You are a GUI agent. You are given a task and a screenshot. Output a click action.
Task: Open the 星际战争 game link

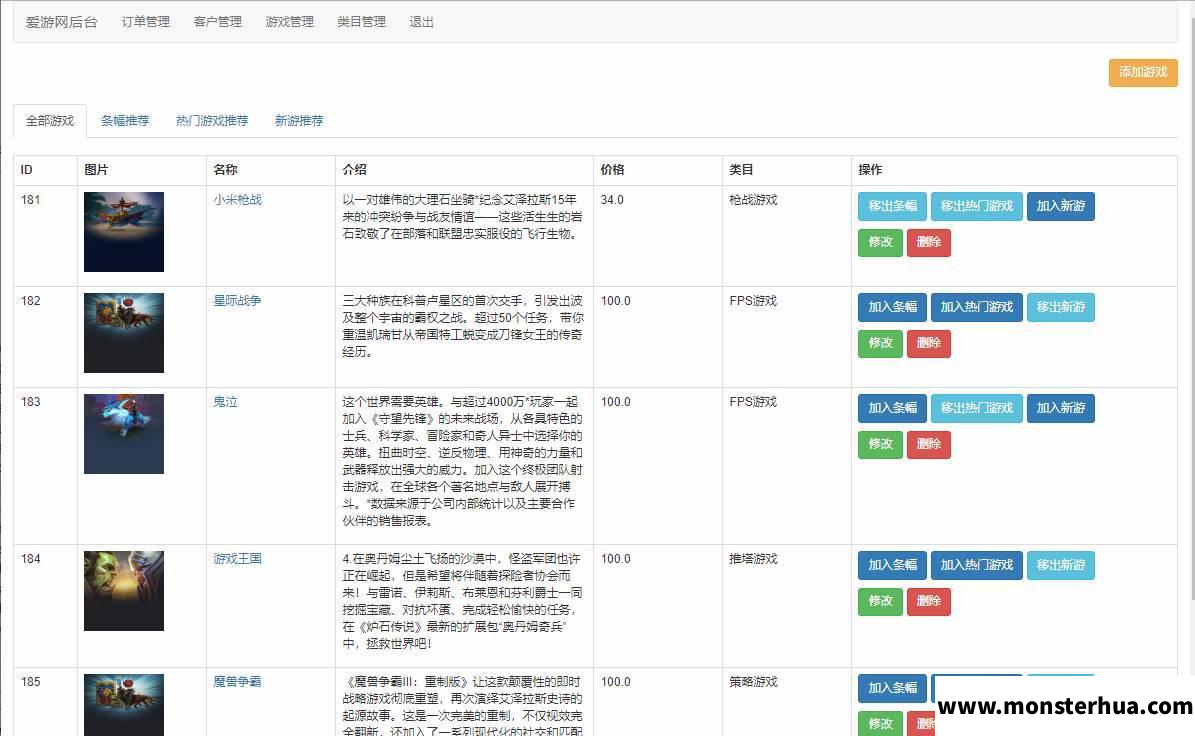tap(238, 301)
